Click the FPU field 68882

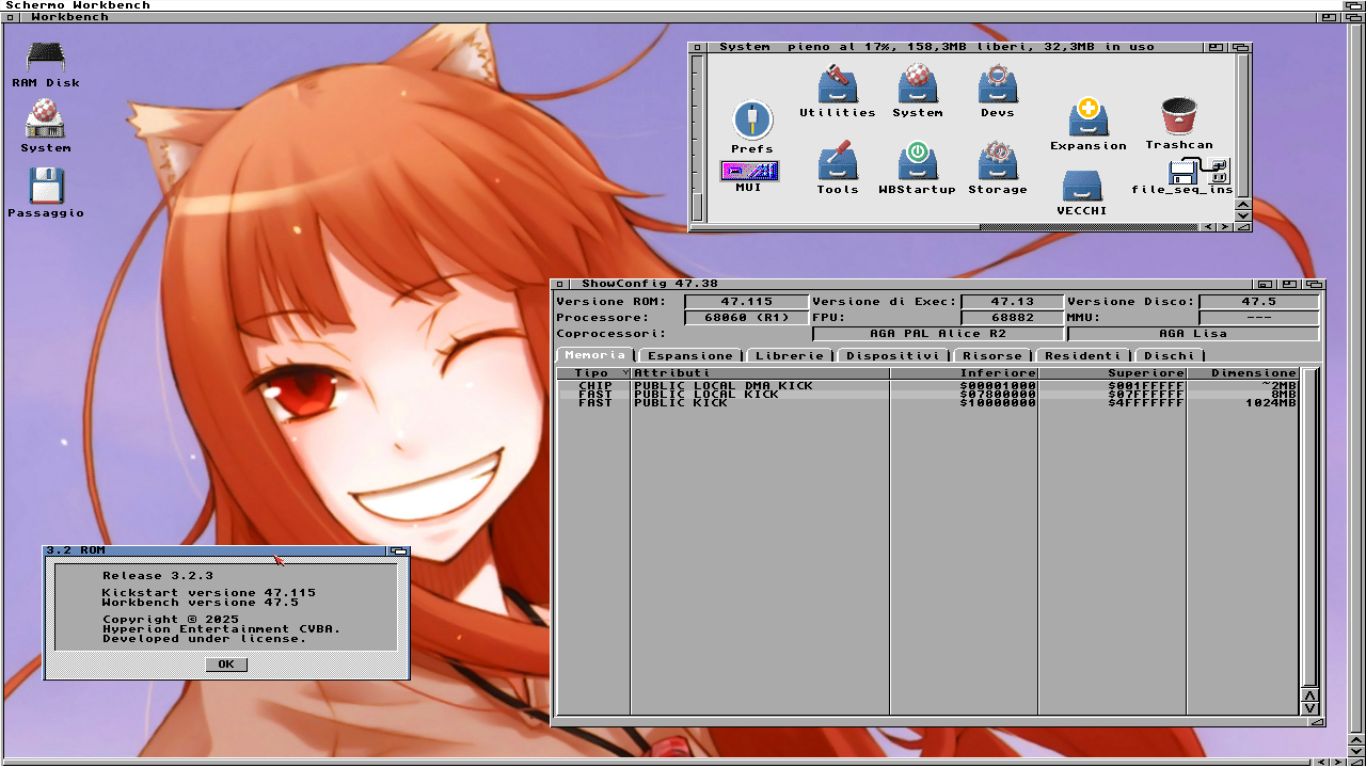point(1011,318)
